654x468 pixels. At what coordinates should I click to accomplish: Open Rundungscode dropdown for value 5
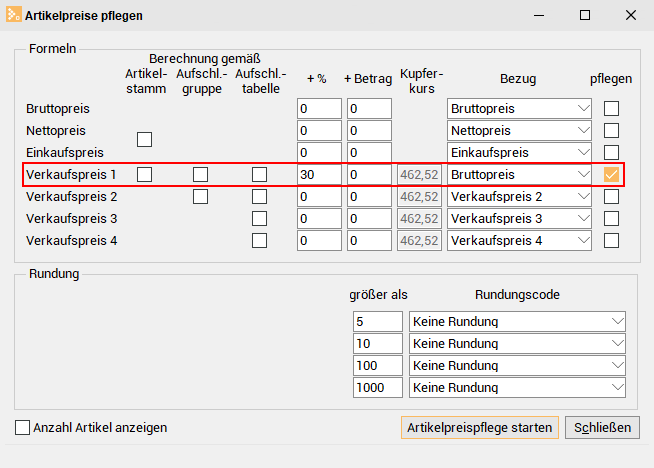coord(517,322)
